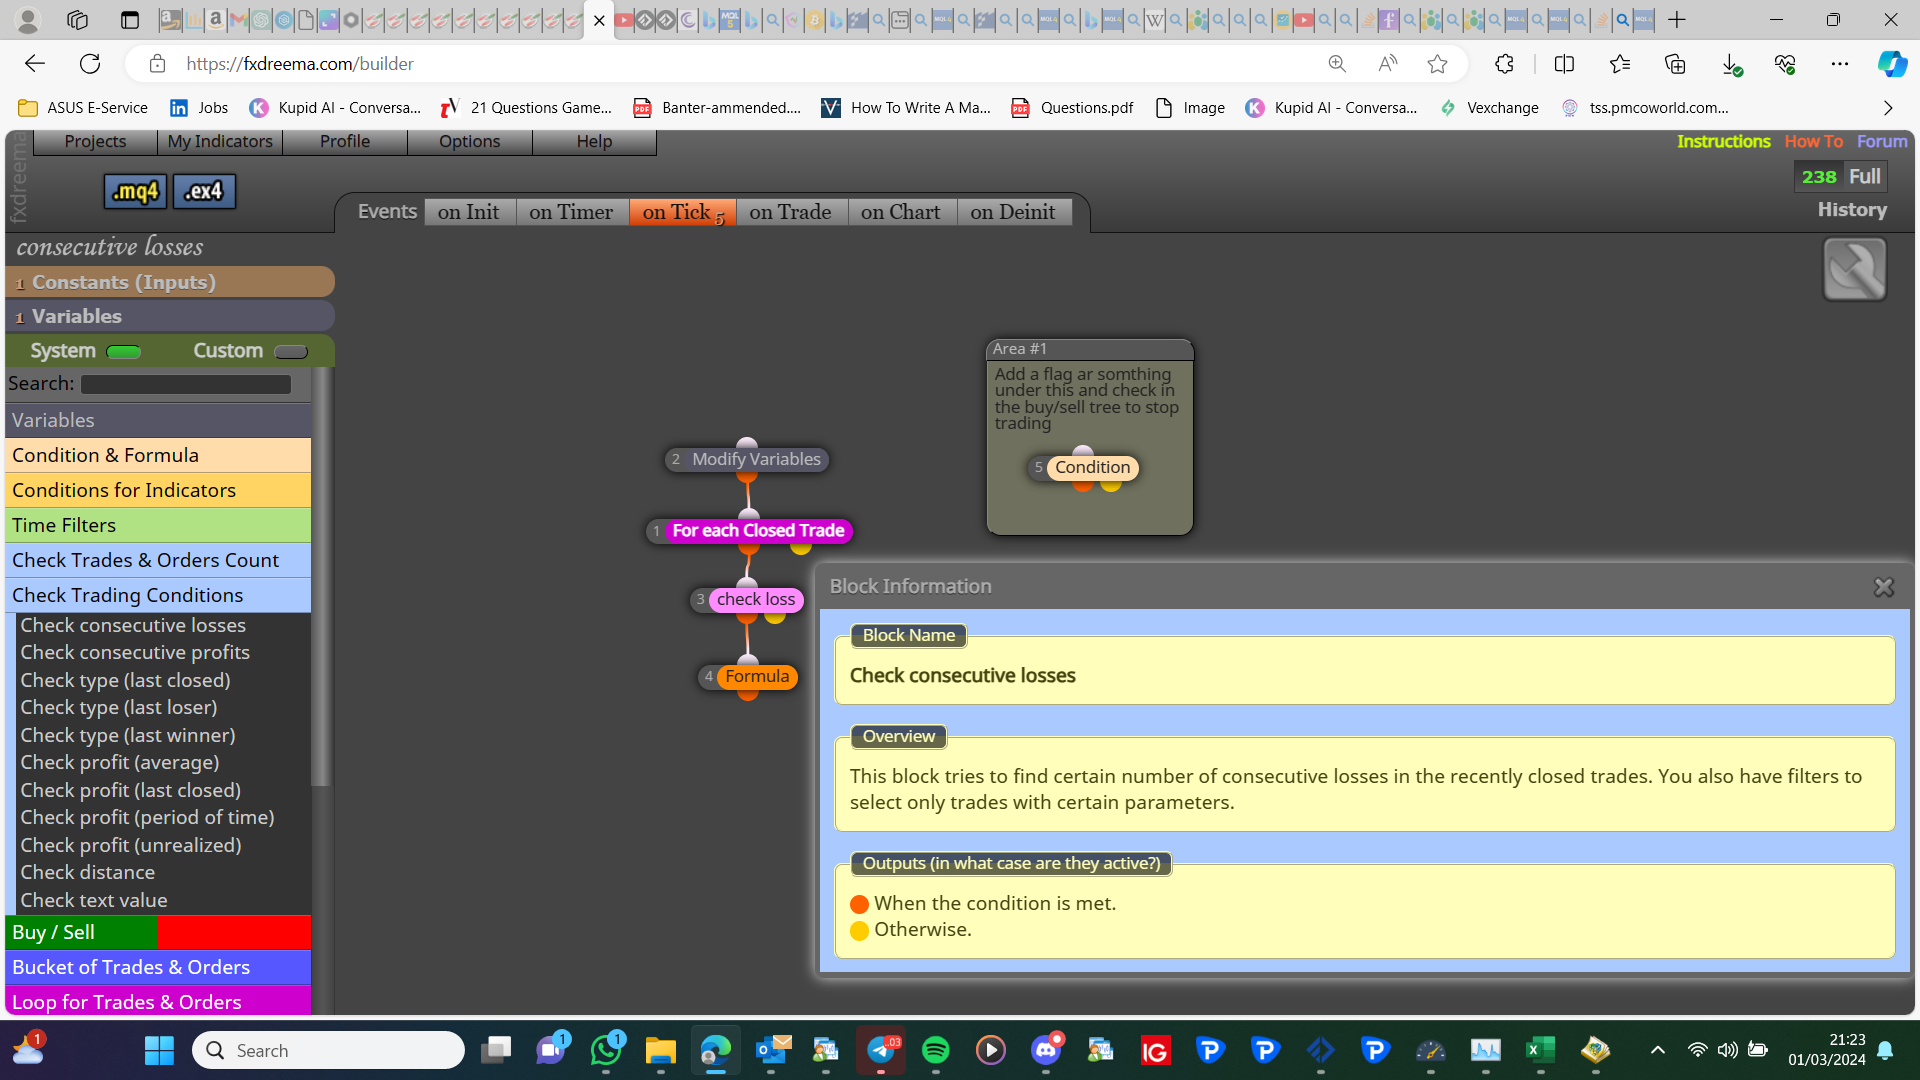Open the wrench tools icon
1920x1080 pixels.
pyautogui.click(x=1854, y=269)
